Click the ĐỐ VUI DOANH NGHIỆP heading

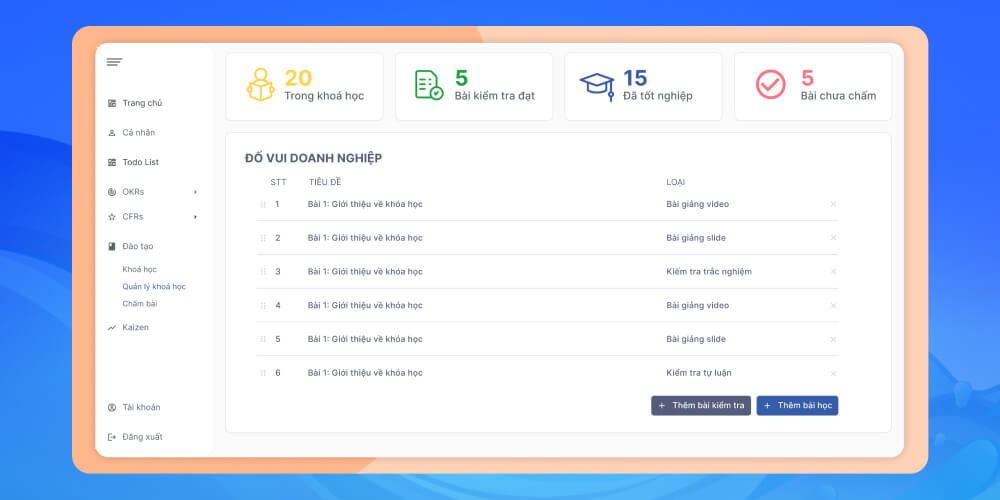[x=314, y=158]
